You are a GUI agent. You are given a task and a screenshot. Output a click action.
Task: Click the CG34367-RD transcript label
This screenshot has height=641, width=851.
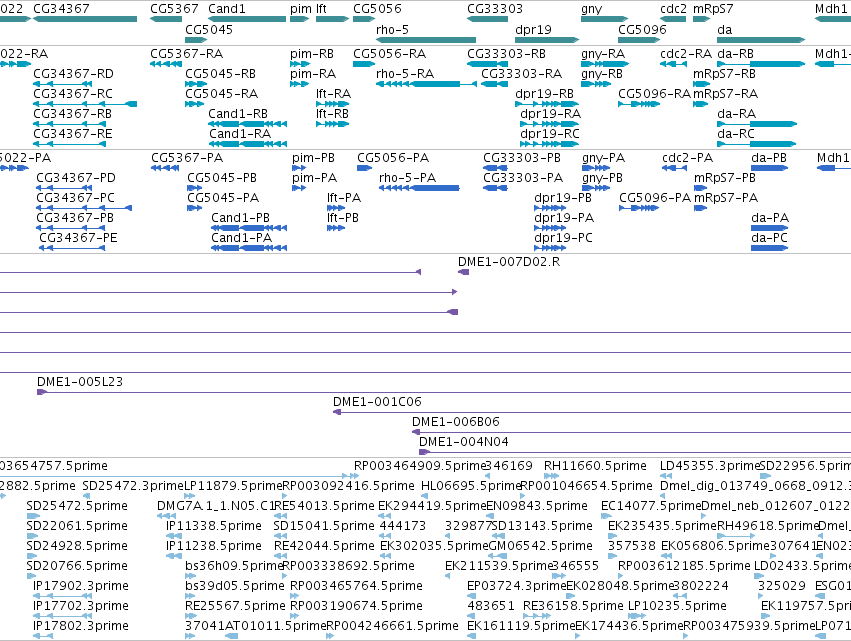tap(73, 74)
